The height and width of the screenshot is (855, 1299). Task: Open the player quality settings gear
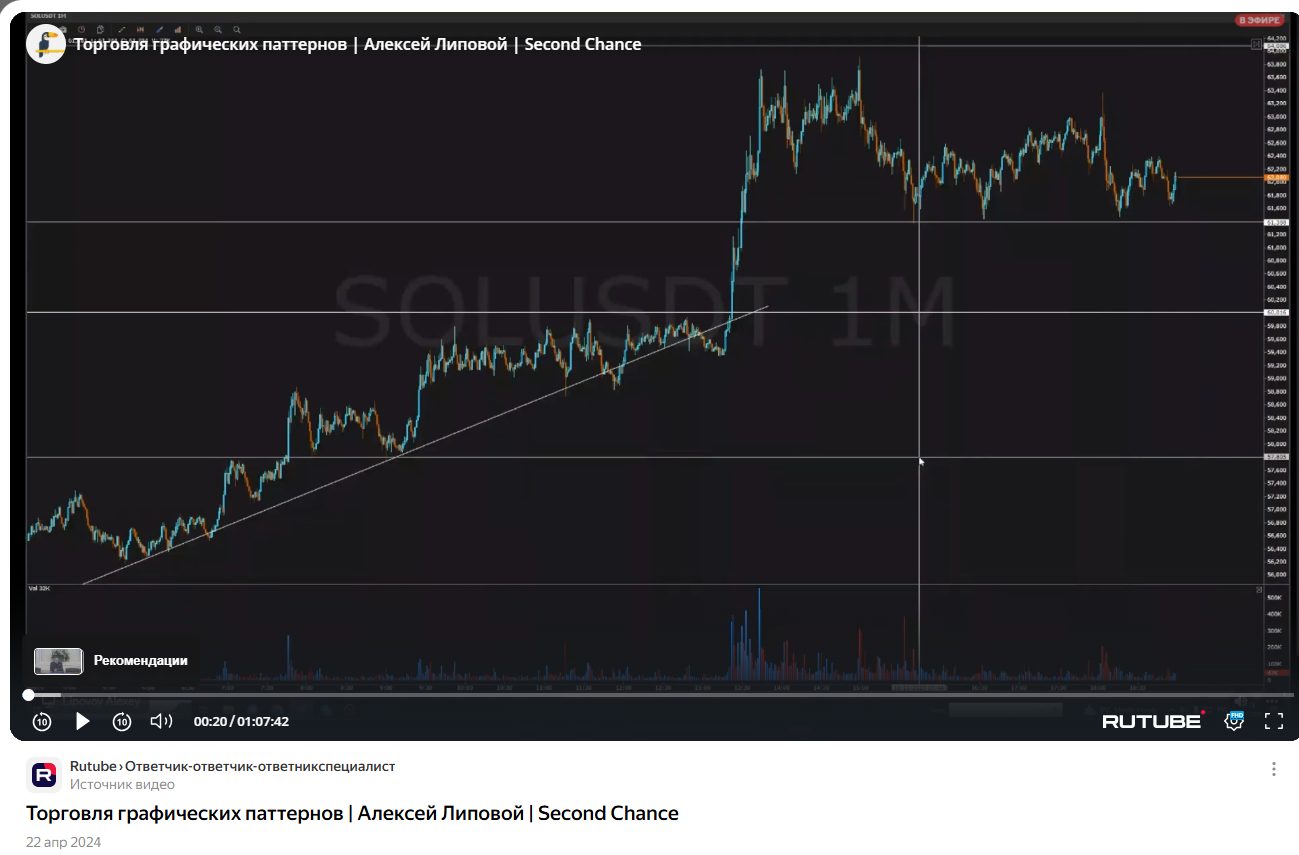[x=1234, y=720]
